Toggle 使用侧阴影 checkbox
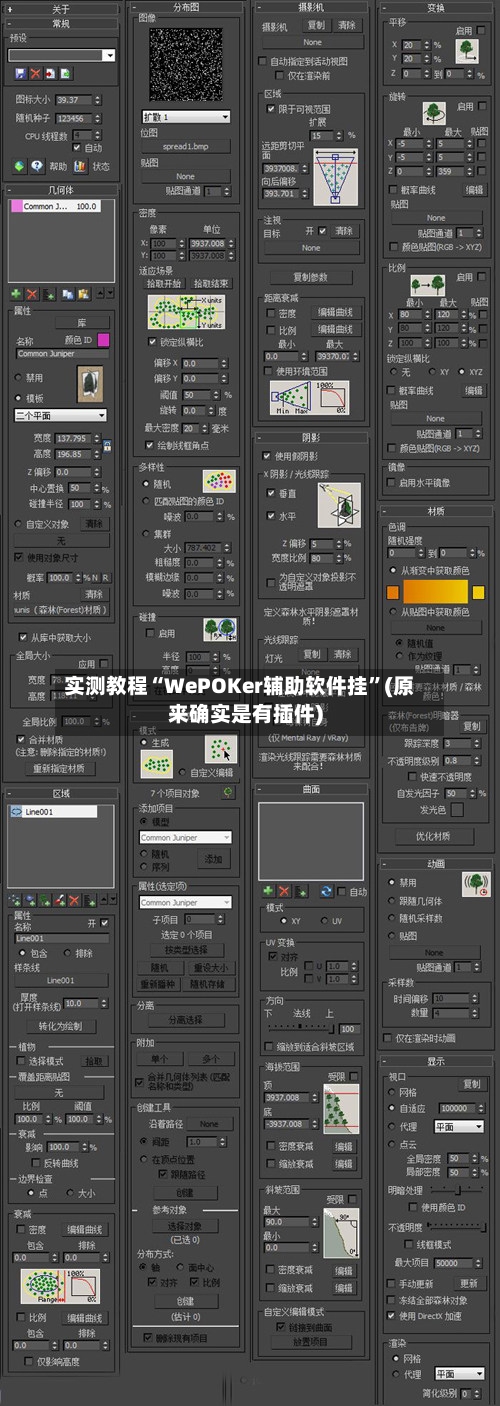This screenshot has width=500, height=1406. coord(266,456)
